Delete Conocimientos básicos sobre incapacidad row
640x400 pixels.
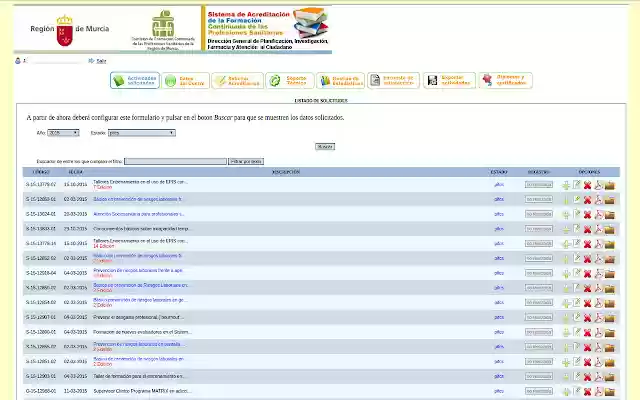[587, 229]
